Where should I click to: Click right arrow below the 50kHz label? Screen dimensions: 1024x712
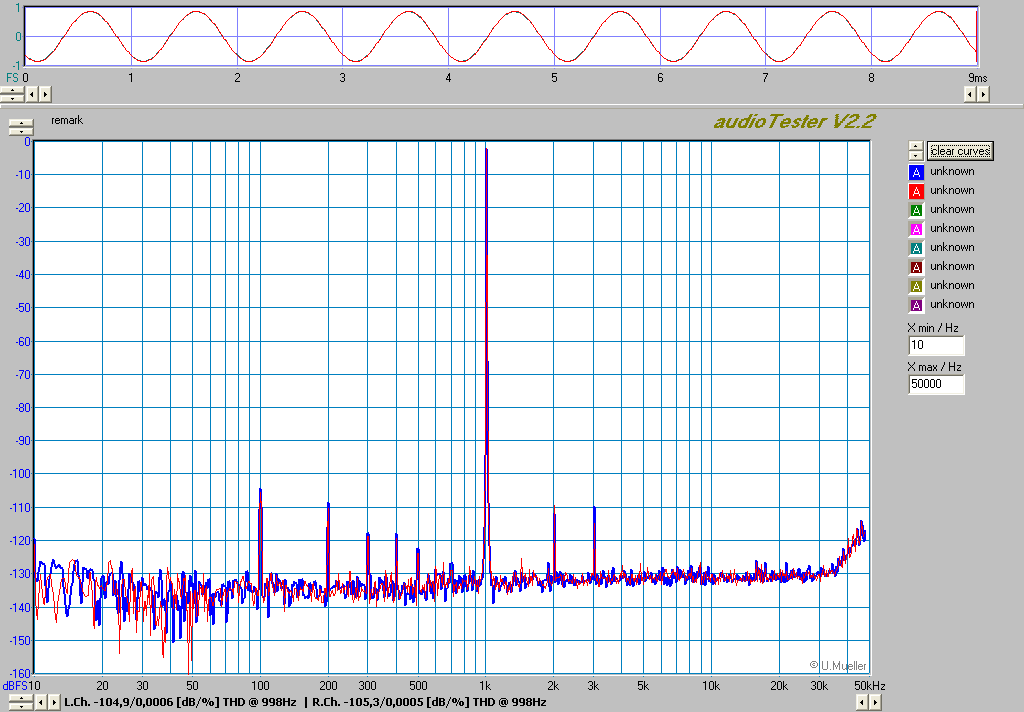875,702
